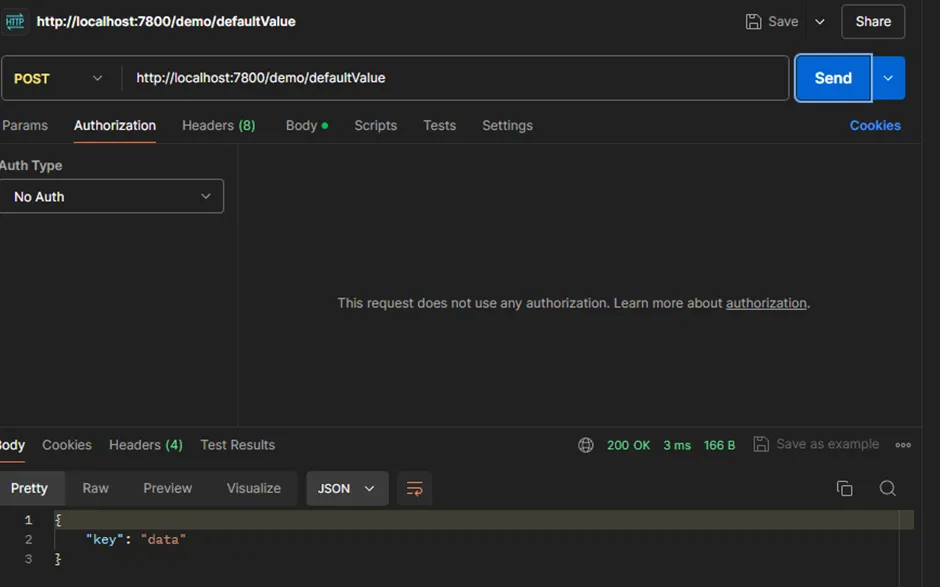Open the Headers (8) request tab
The width and height of the screenshot is (940, 587).
(219, 125)
